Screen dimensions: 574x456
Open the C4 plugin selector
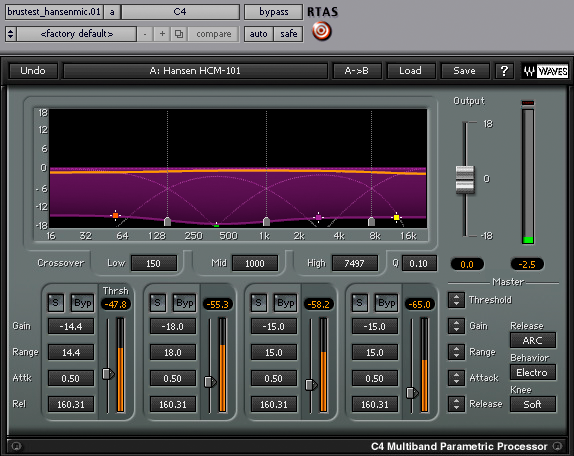(180, 12)
